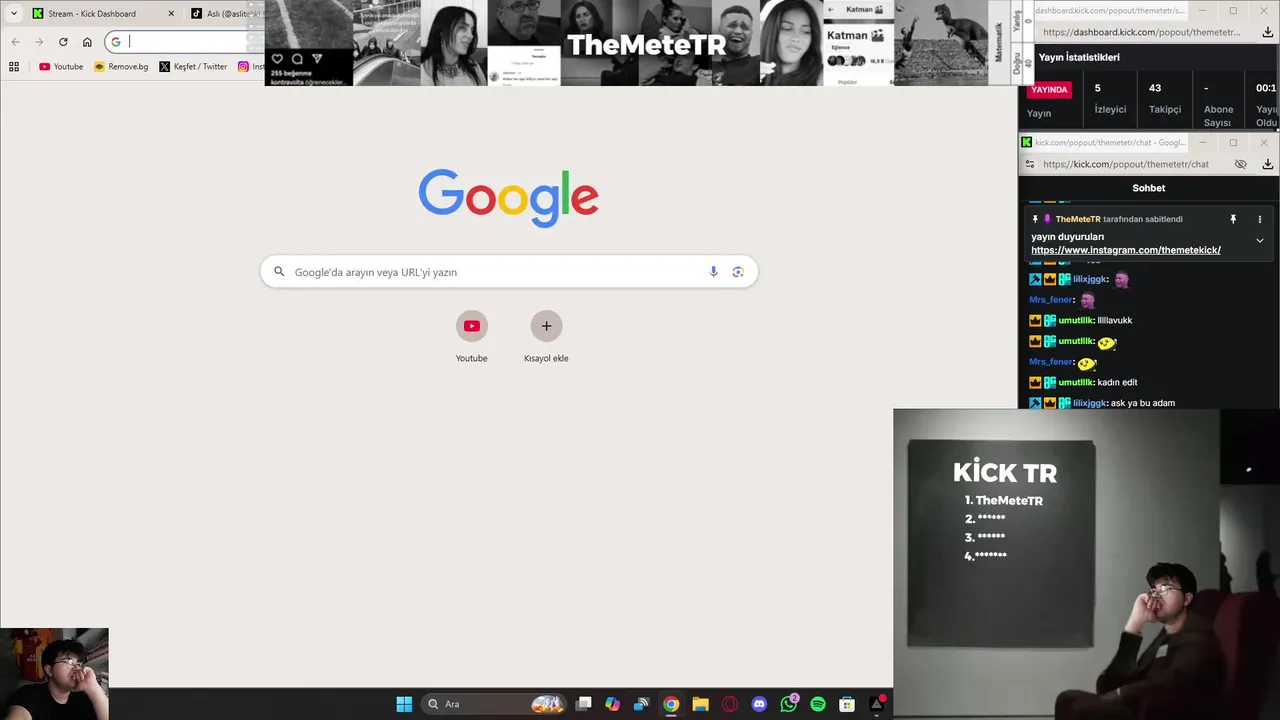Search by image with Google Lens icon

(x=738, y=272)
